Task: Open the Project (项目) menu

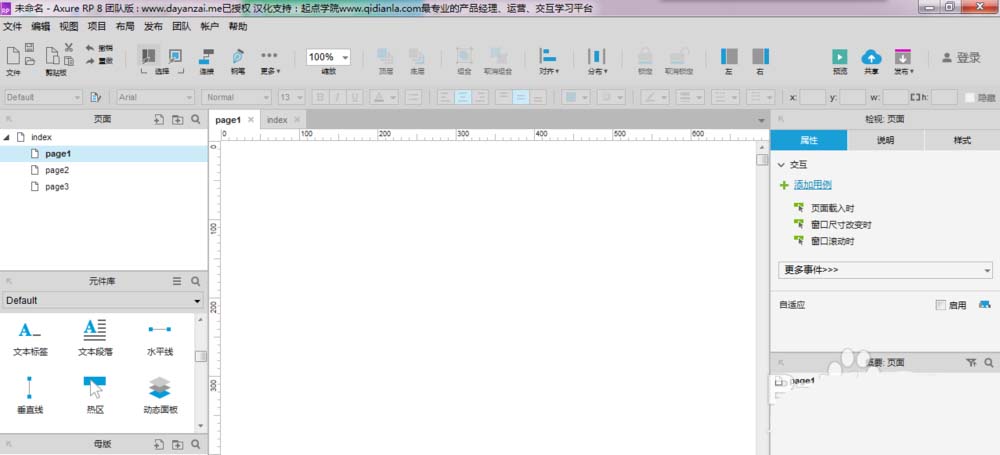Action: click(97, 27)
